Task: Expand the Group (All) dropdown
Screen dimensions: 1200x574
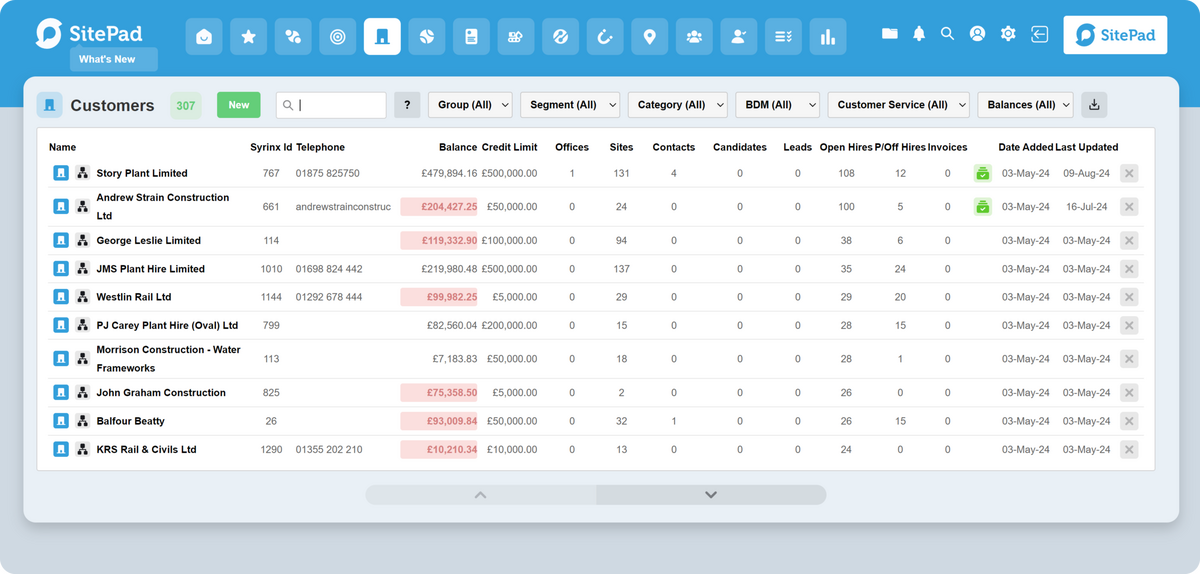Action: 470,105
